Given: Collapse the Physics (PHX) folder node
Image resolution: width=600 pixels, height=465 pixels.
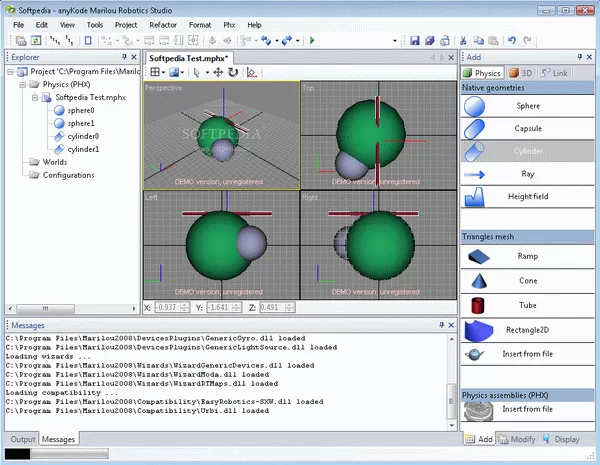Looking at the screenshot, I should (x=23, y=84).
